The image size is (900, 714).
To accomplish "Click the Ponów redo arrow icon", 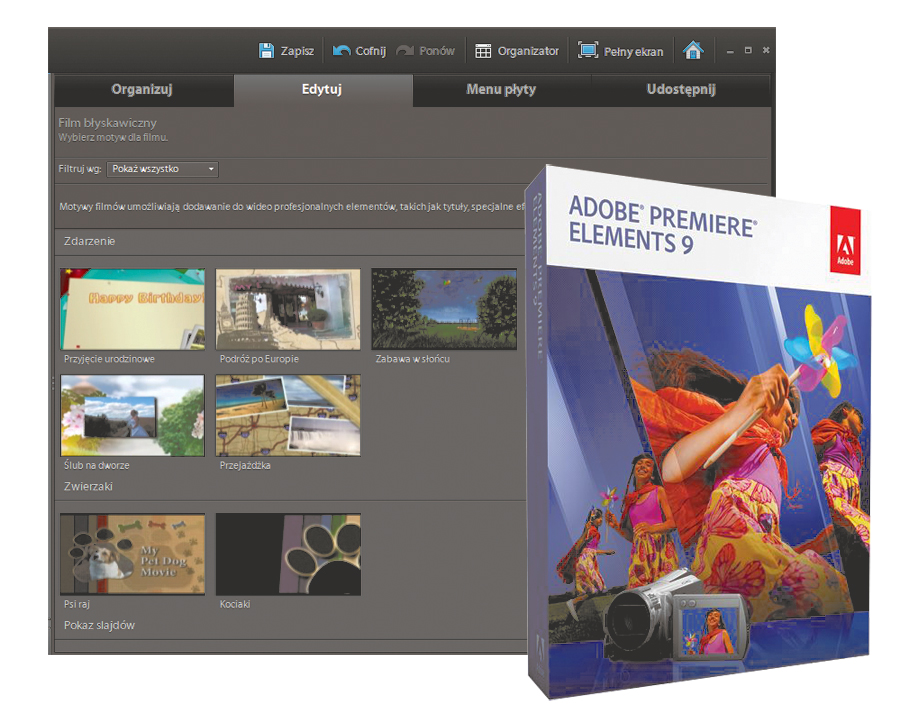I will pyautogui.click(x=405, y=51).
